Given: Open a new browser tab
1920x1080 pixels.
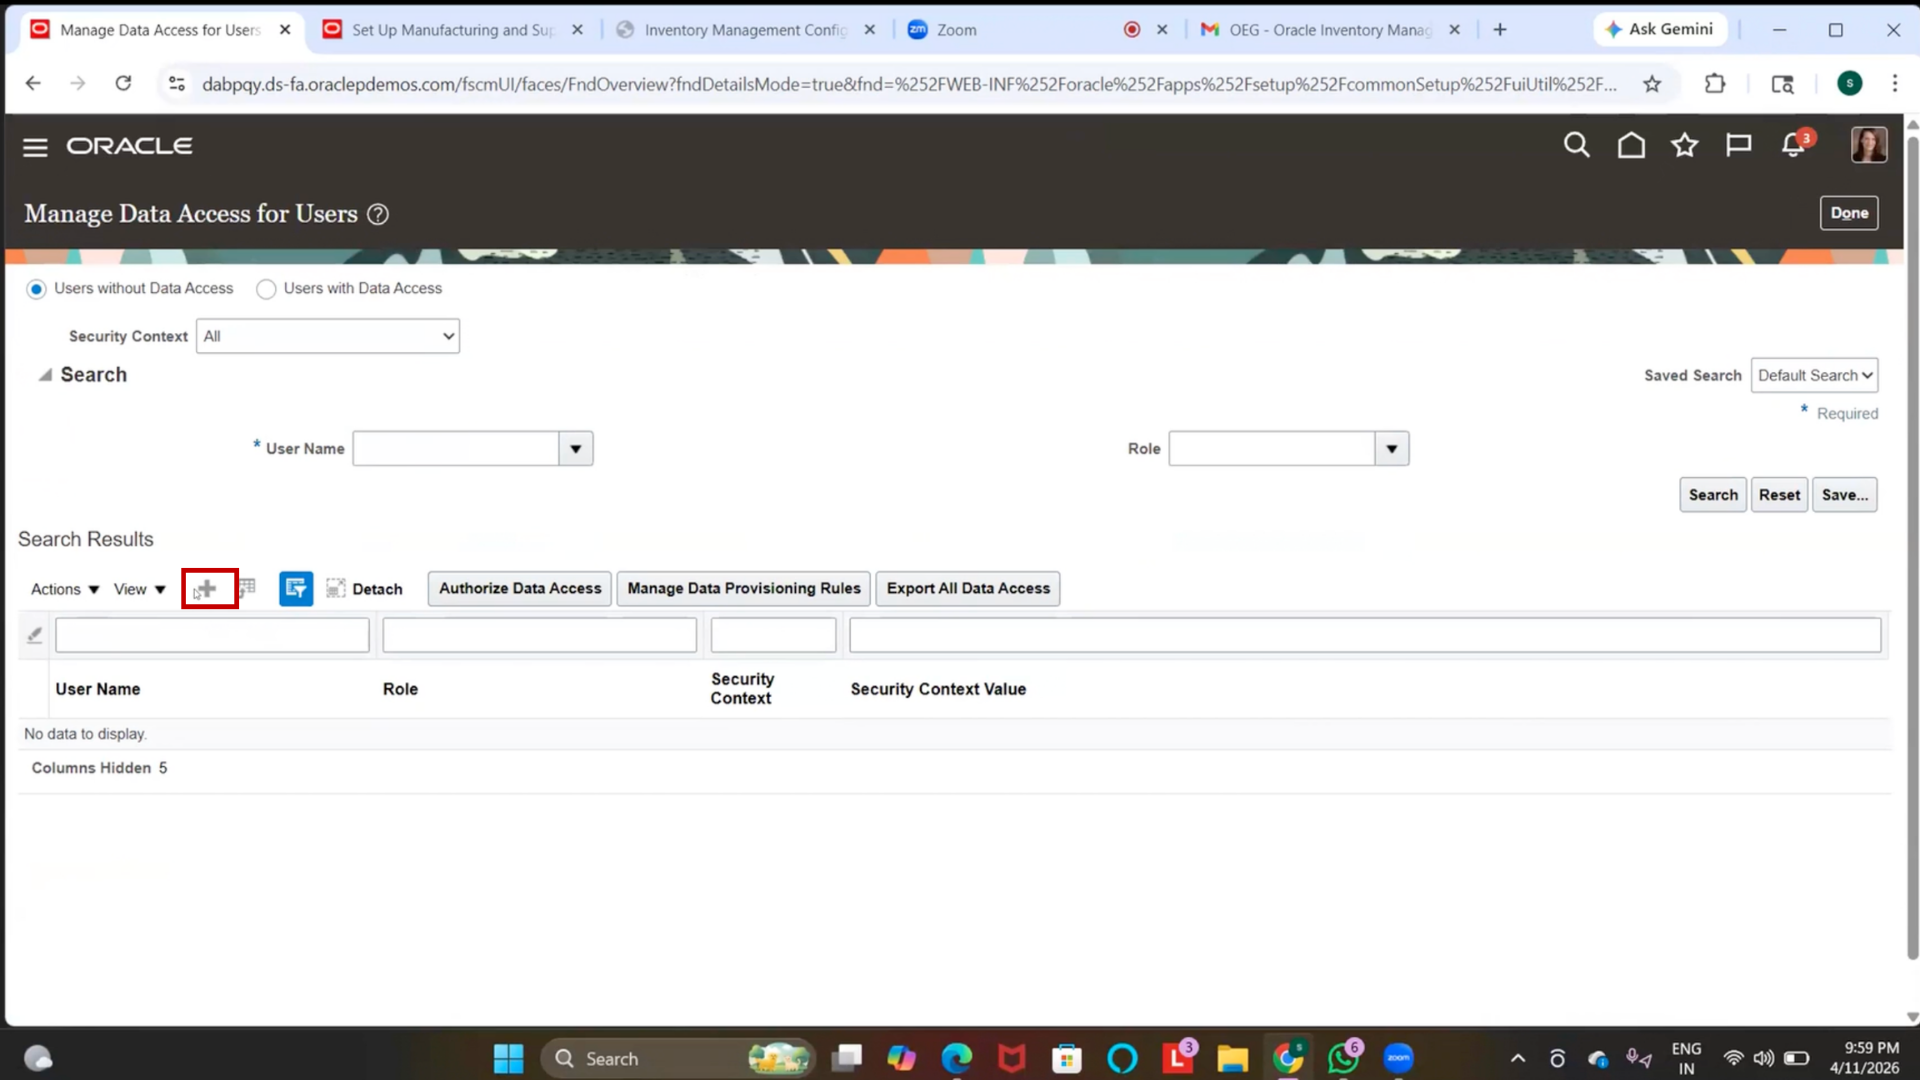Looking at the screenshot, I should 1500,30.
